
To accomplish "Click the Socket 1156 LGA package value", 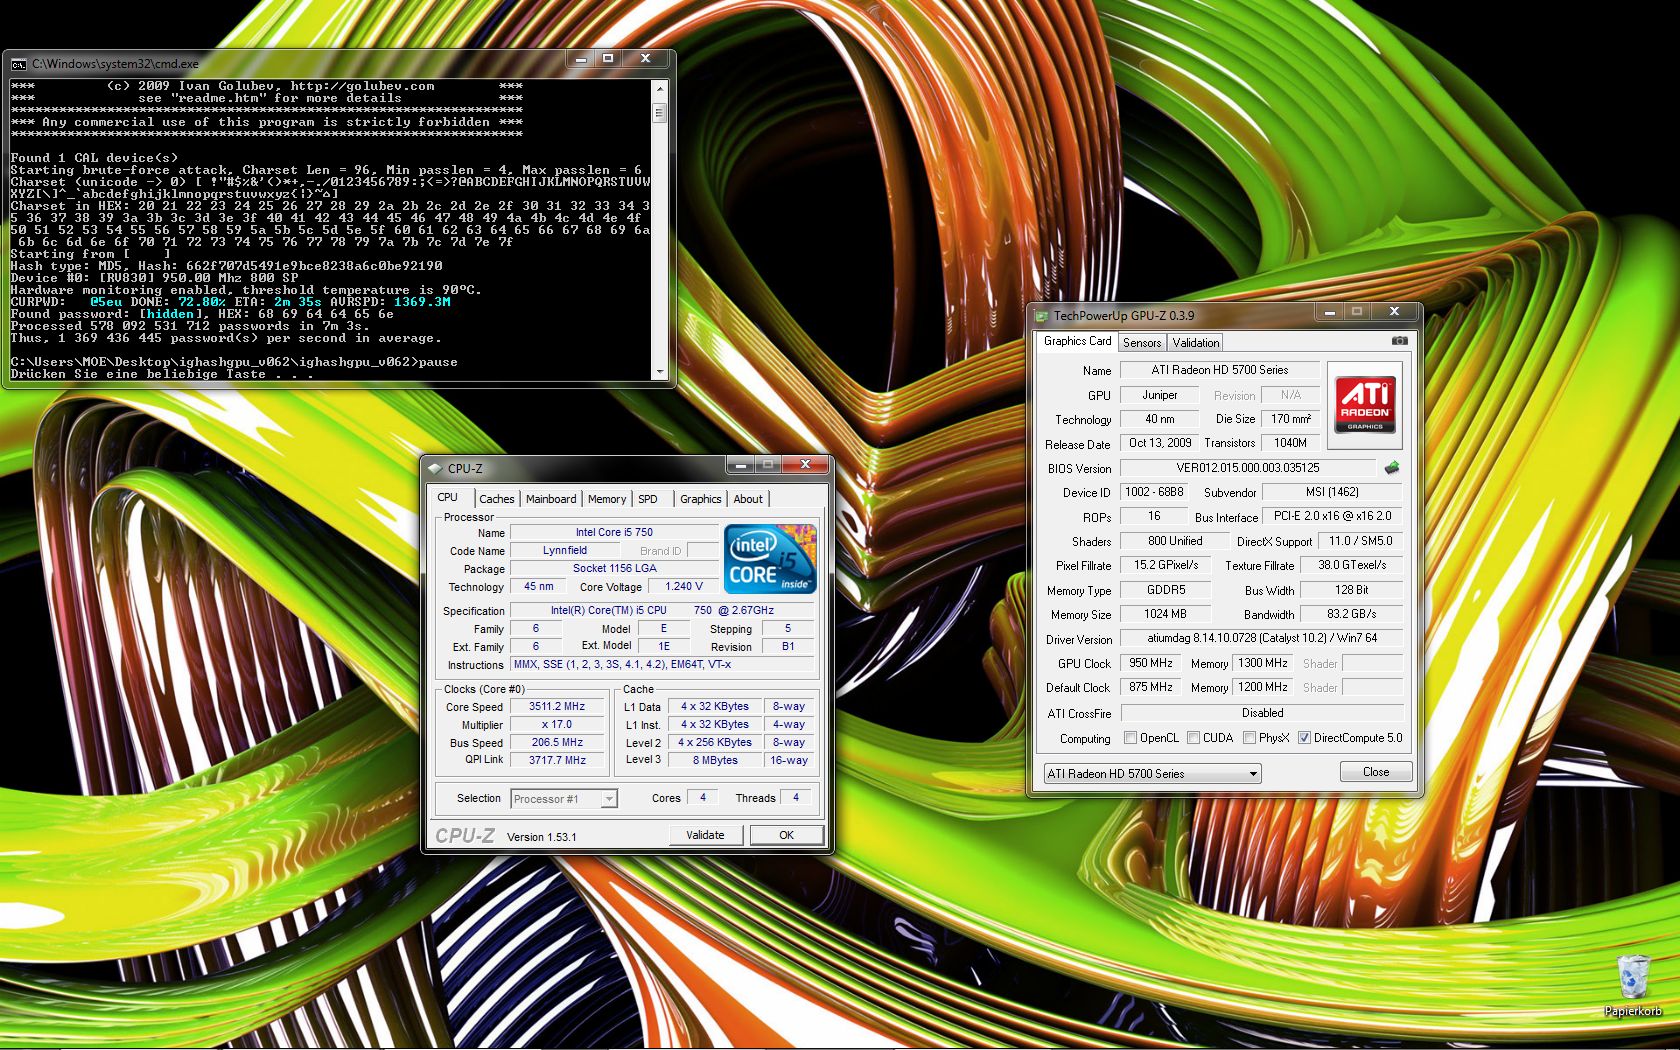I will click(614, 568).
